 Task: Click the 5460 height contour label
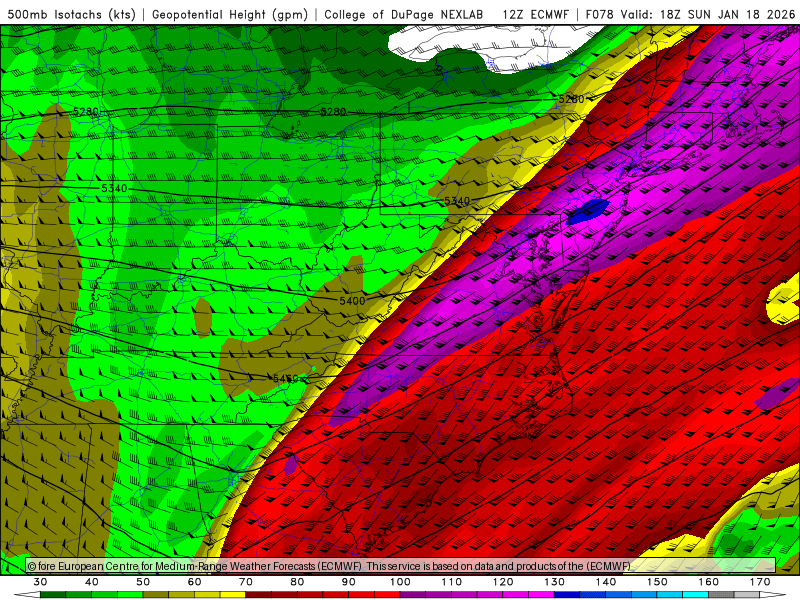pos(285,379)
